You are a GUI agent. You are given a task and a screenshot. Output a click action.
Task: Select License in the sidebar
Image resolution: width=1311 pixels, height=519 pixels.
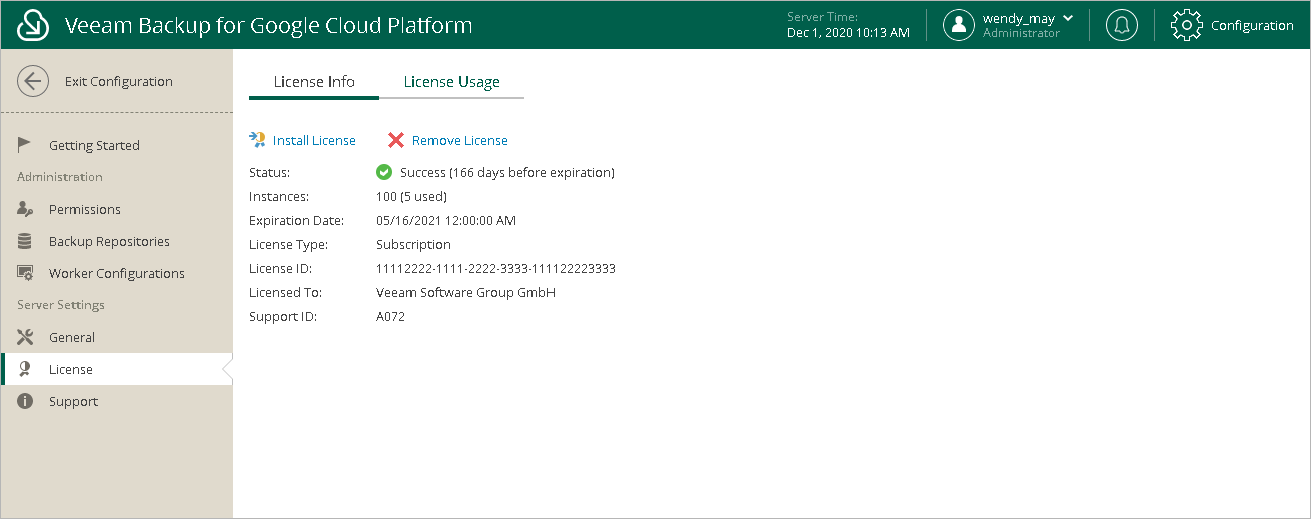click(117, 369)
